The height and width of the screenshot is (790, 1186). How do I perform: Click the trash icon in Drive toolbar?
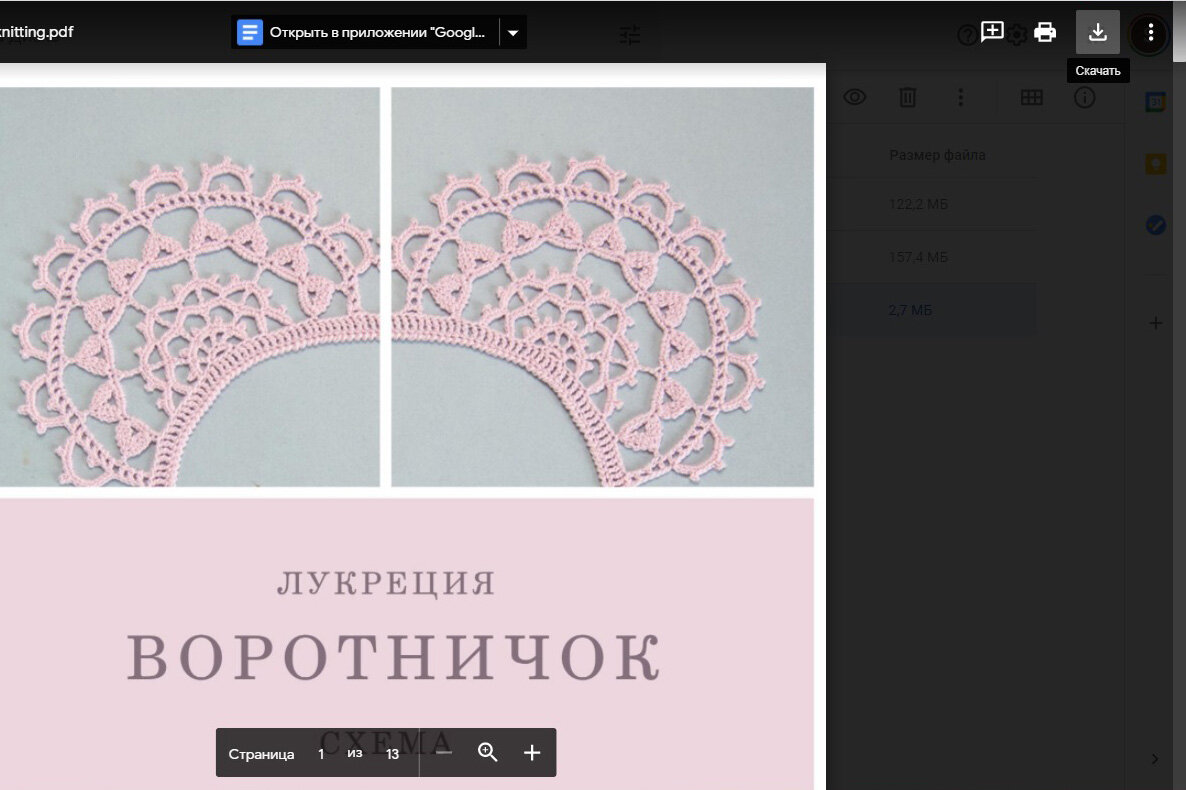coord(908,97)
